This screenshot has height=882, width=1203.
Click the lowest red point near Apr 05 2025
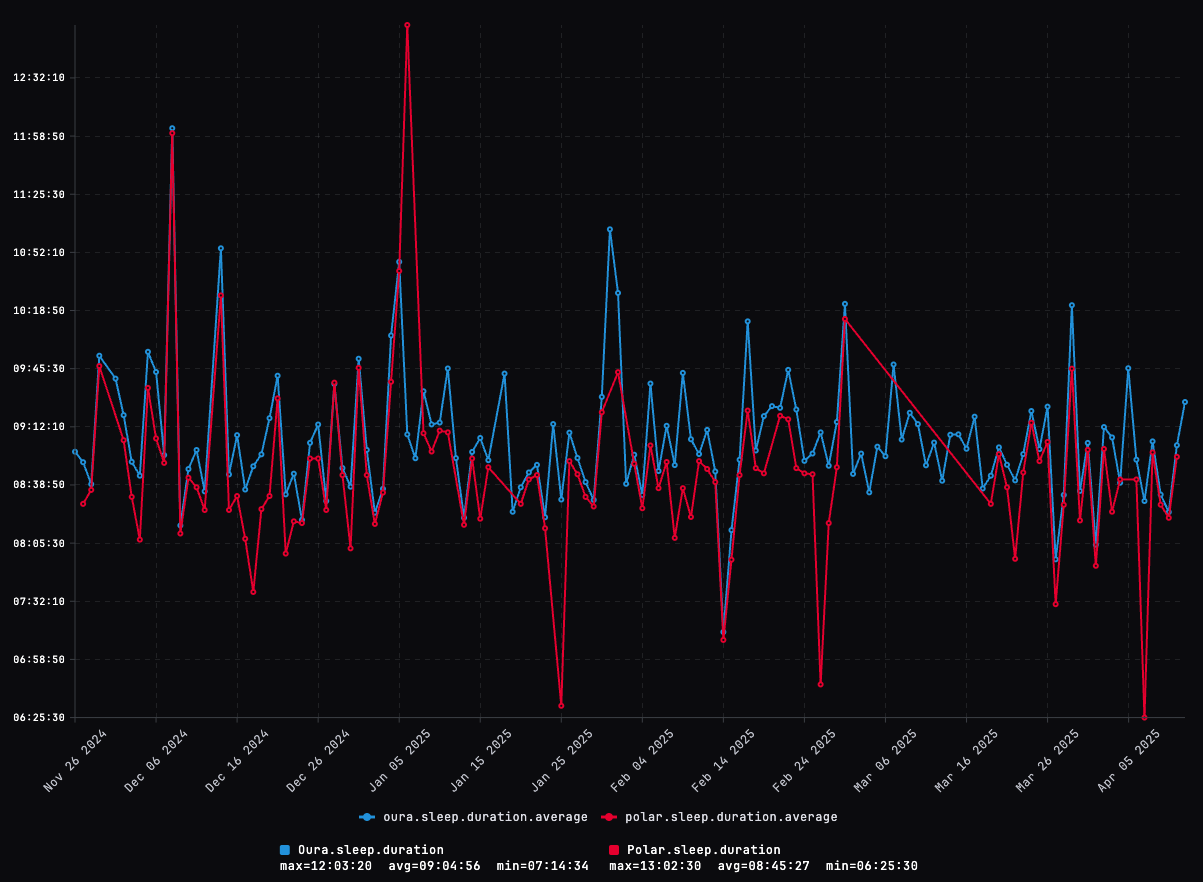1146,717
